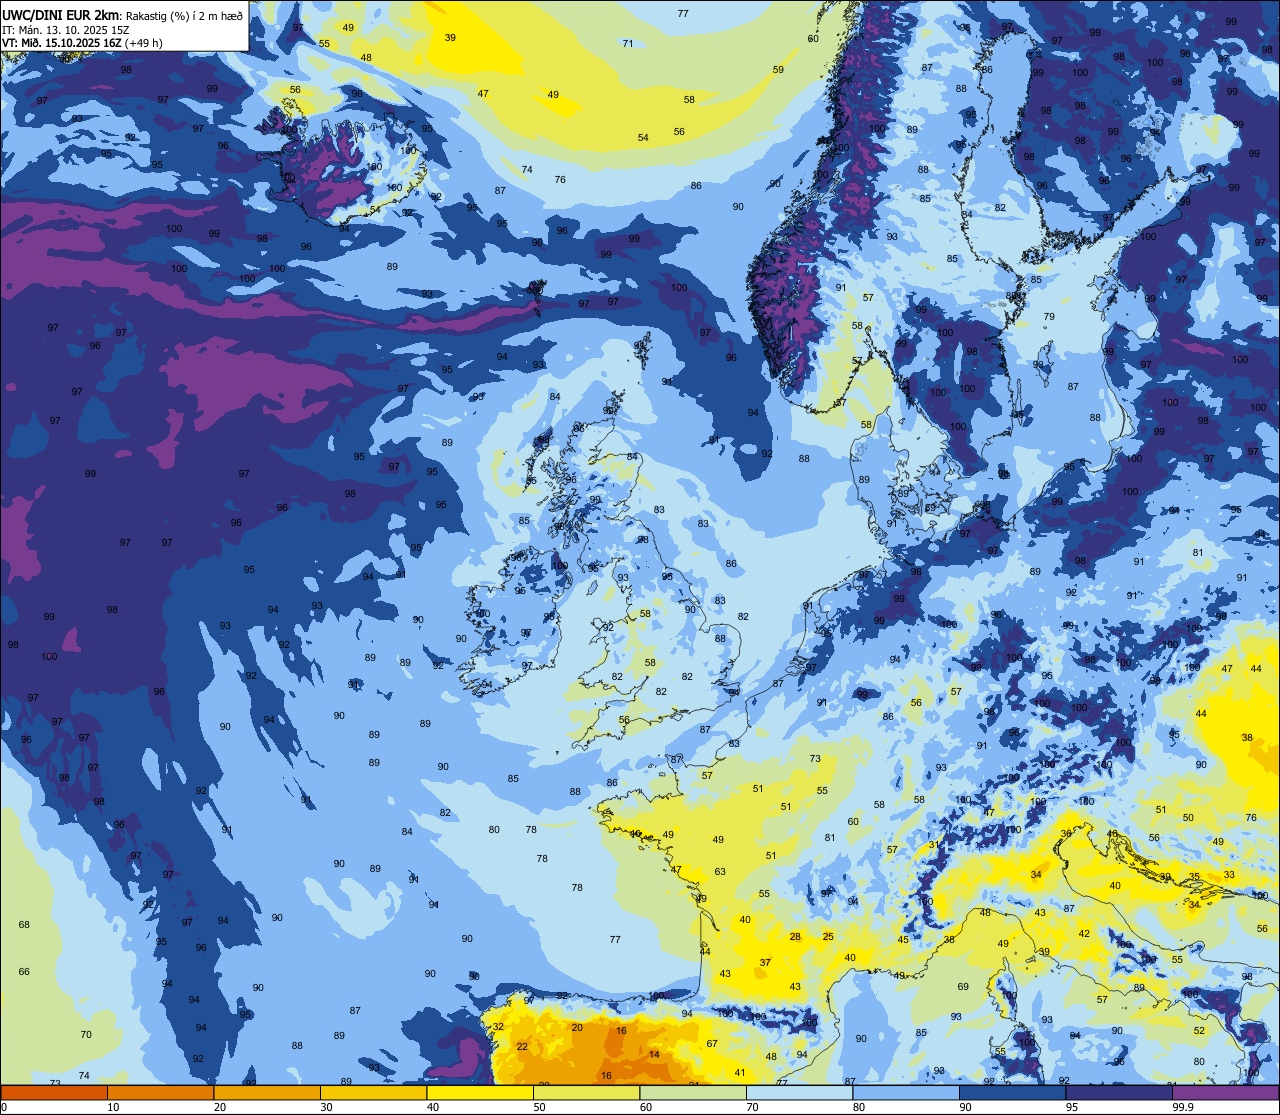Click the humidity value '22' in northwest Spain
The width and height of the screenshot is (1280, 1115).
tap(522, 1046)
